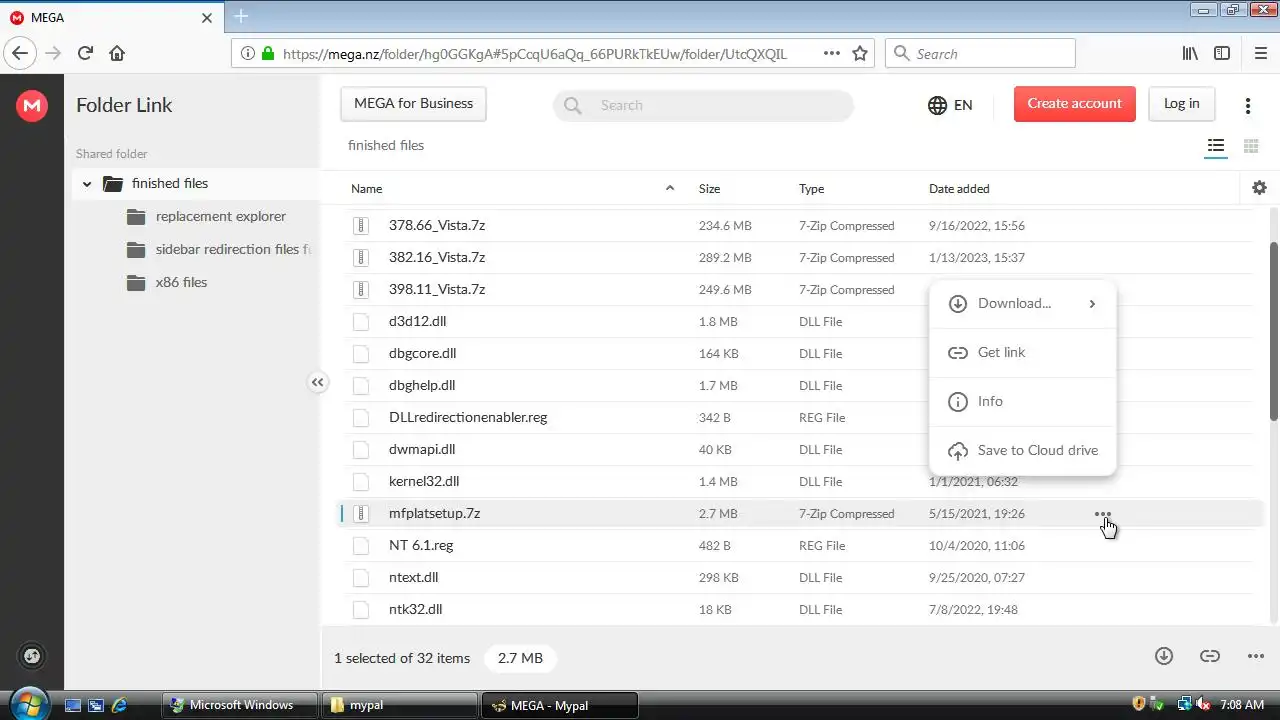Open column settings gear icon

[x=1259, y=188]
